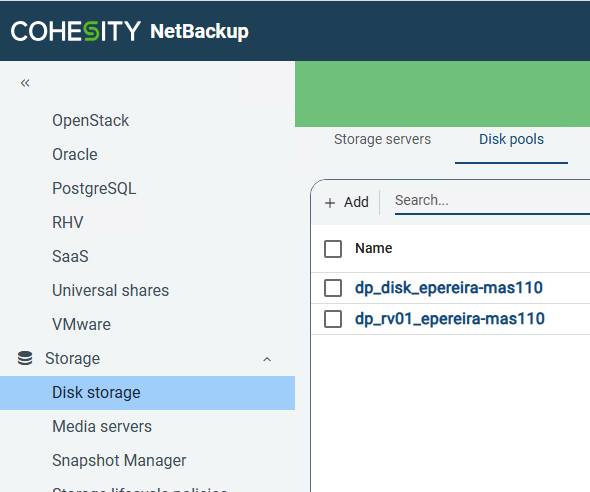This screenshot has width=590, height=492.
Task: Tick the Name header select-all checkbox
Action: tap(333, 249)
